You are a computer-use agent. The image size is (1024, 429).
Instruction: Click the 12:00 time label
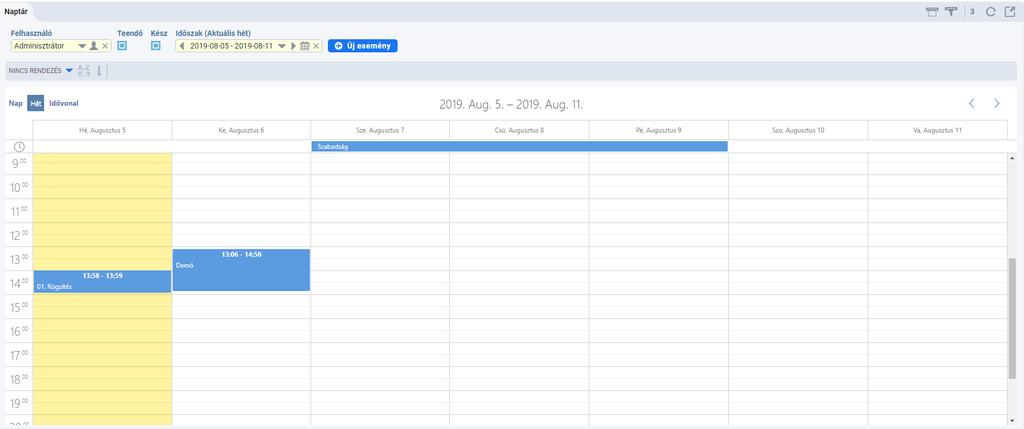[x=19, y=235]
